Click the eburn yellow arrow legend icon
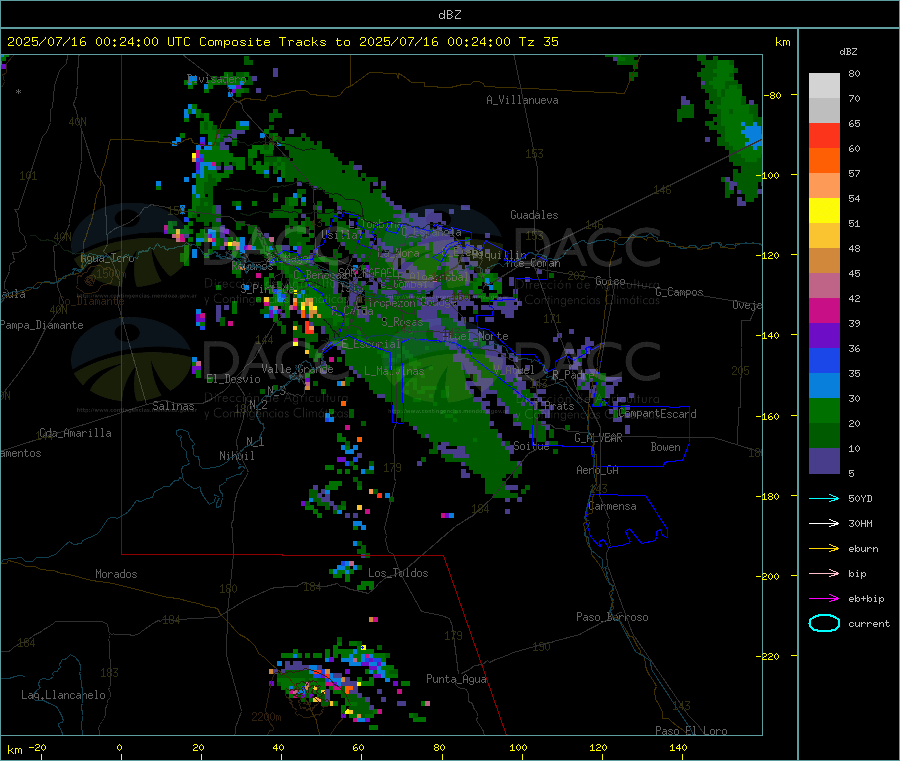 tap(824, 548)
